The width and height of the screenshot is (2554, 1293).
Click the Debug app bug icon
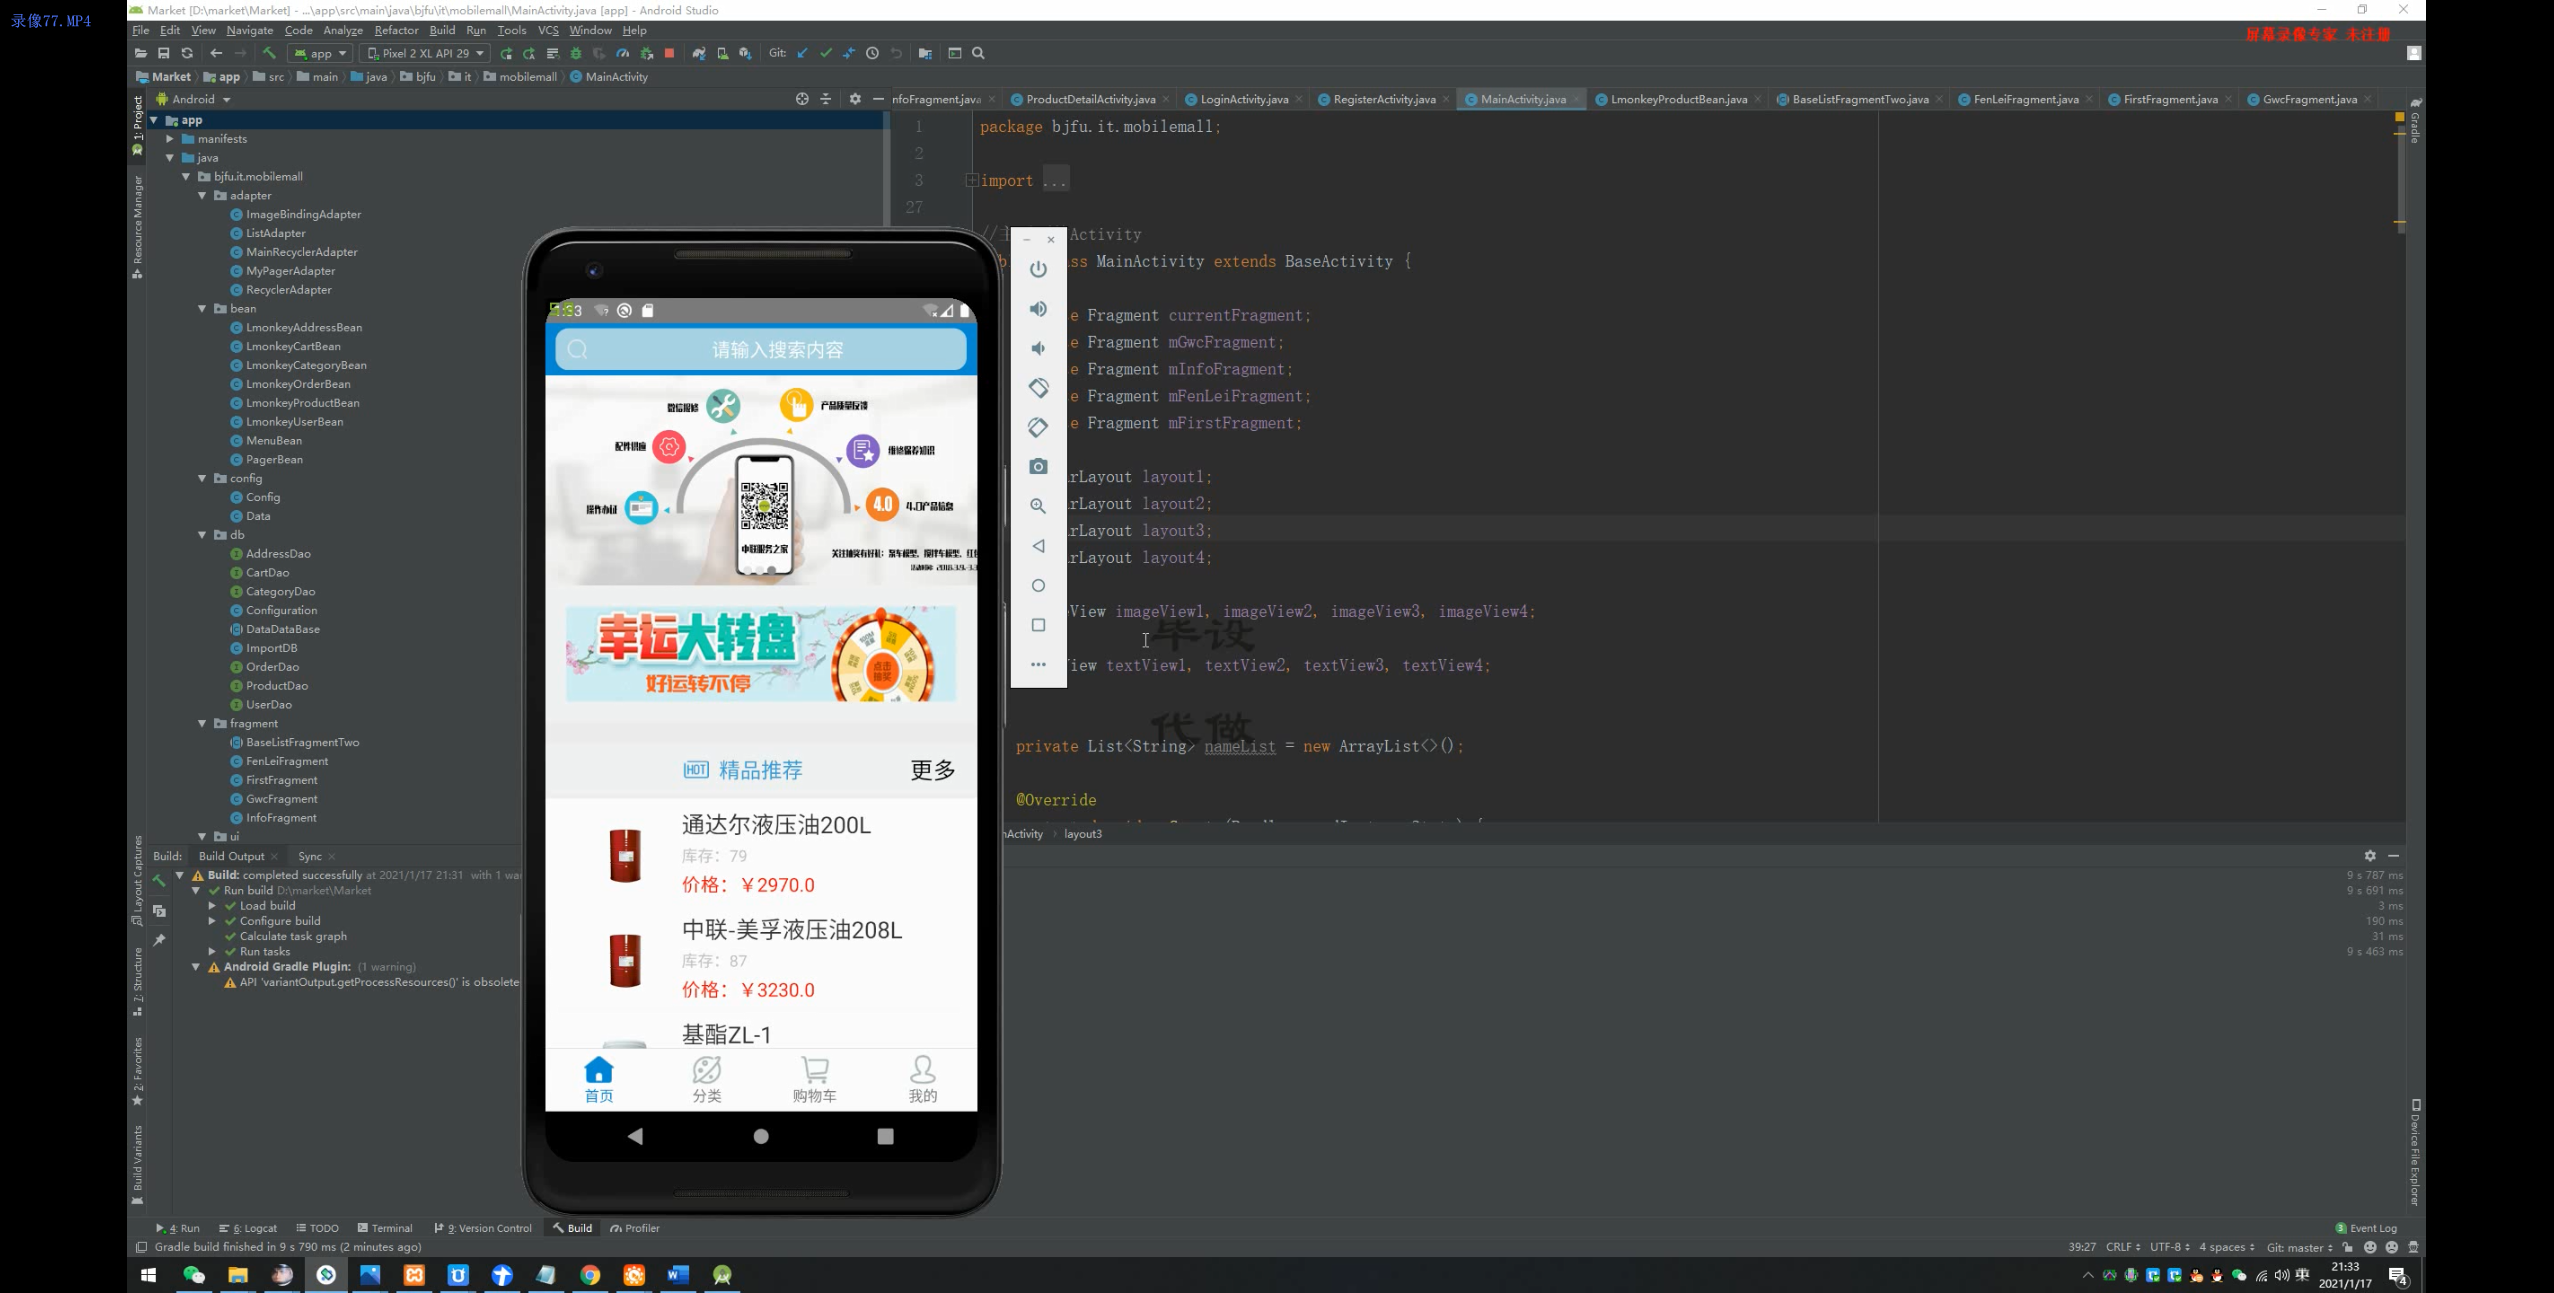pos(576,53)
